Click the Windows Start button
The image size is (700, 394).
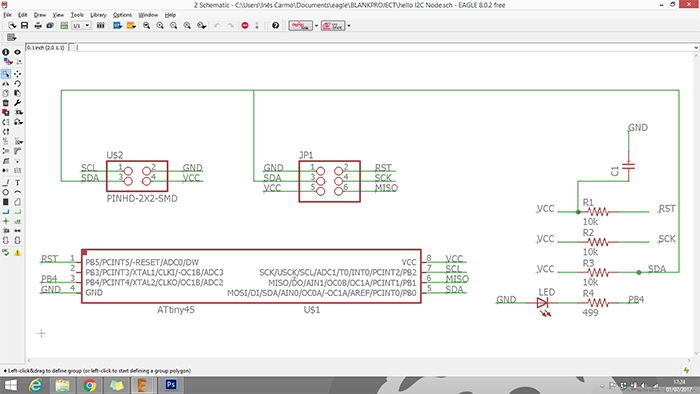[11, 385]
